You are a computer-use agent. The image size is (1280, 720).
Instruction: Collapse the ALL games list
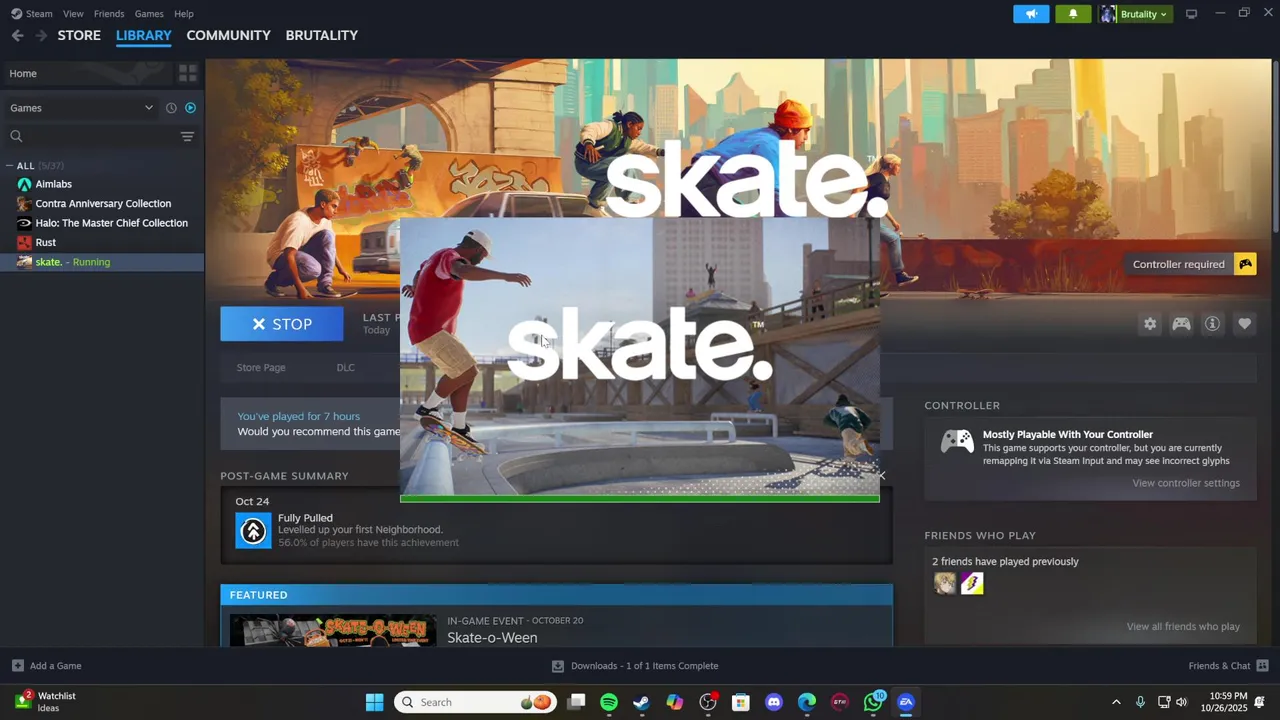(x=9, y=166)
